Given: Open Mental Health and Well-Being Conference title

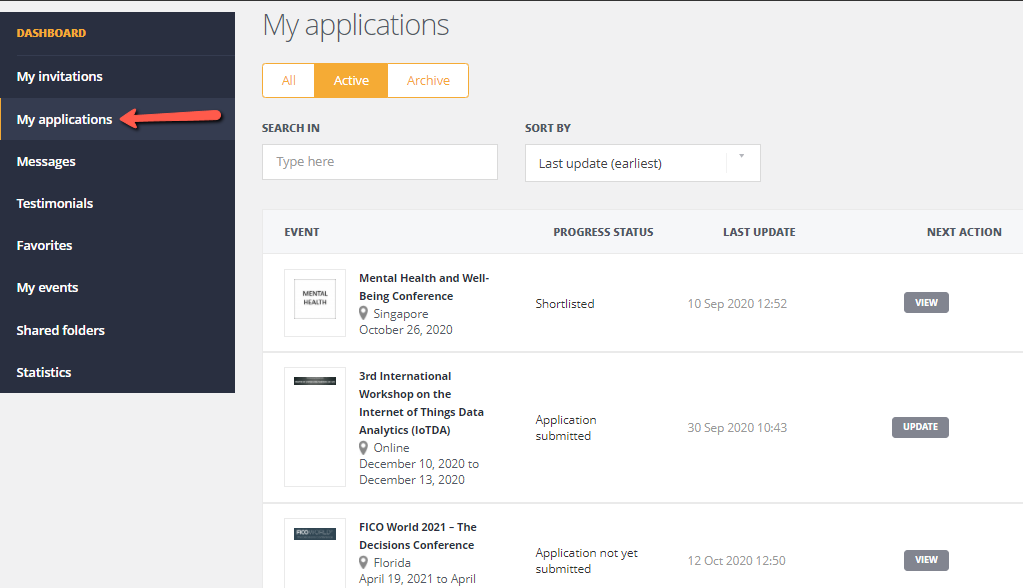Looking at the screenshot, I should pos(424,287).
